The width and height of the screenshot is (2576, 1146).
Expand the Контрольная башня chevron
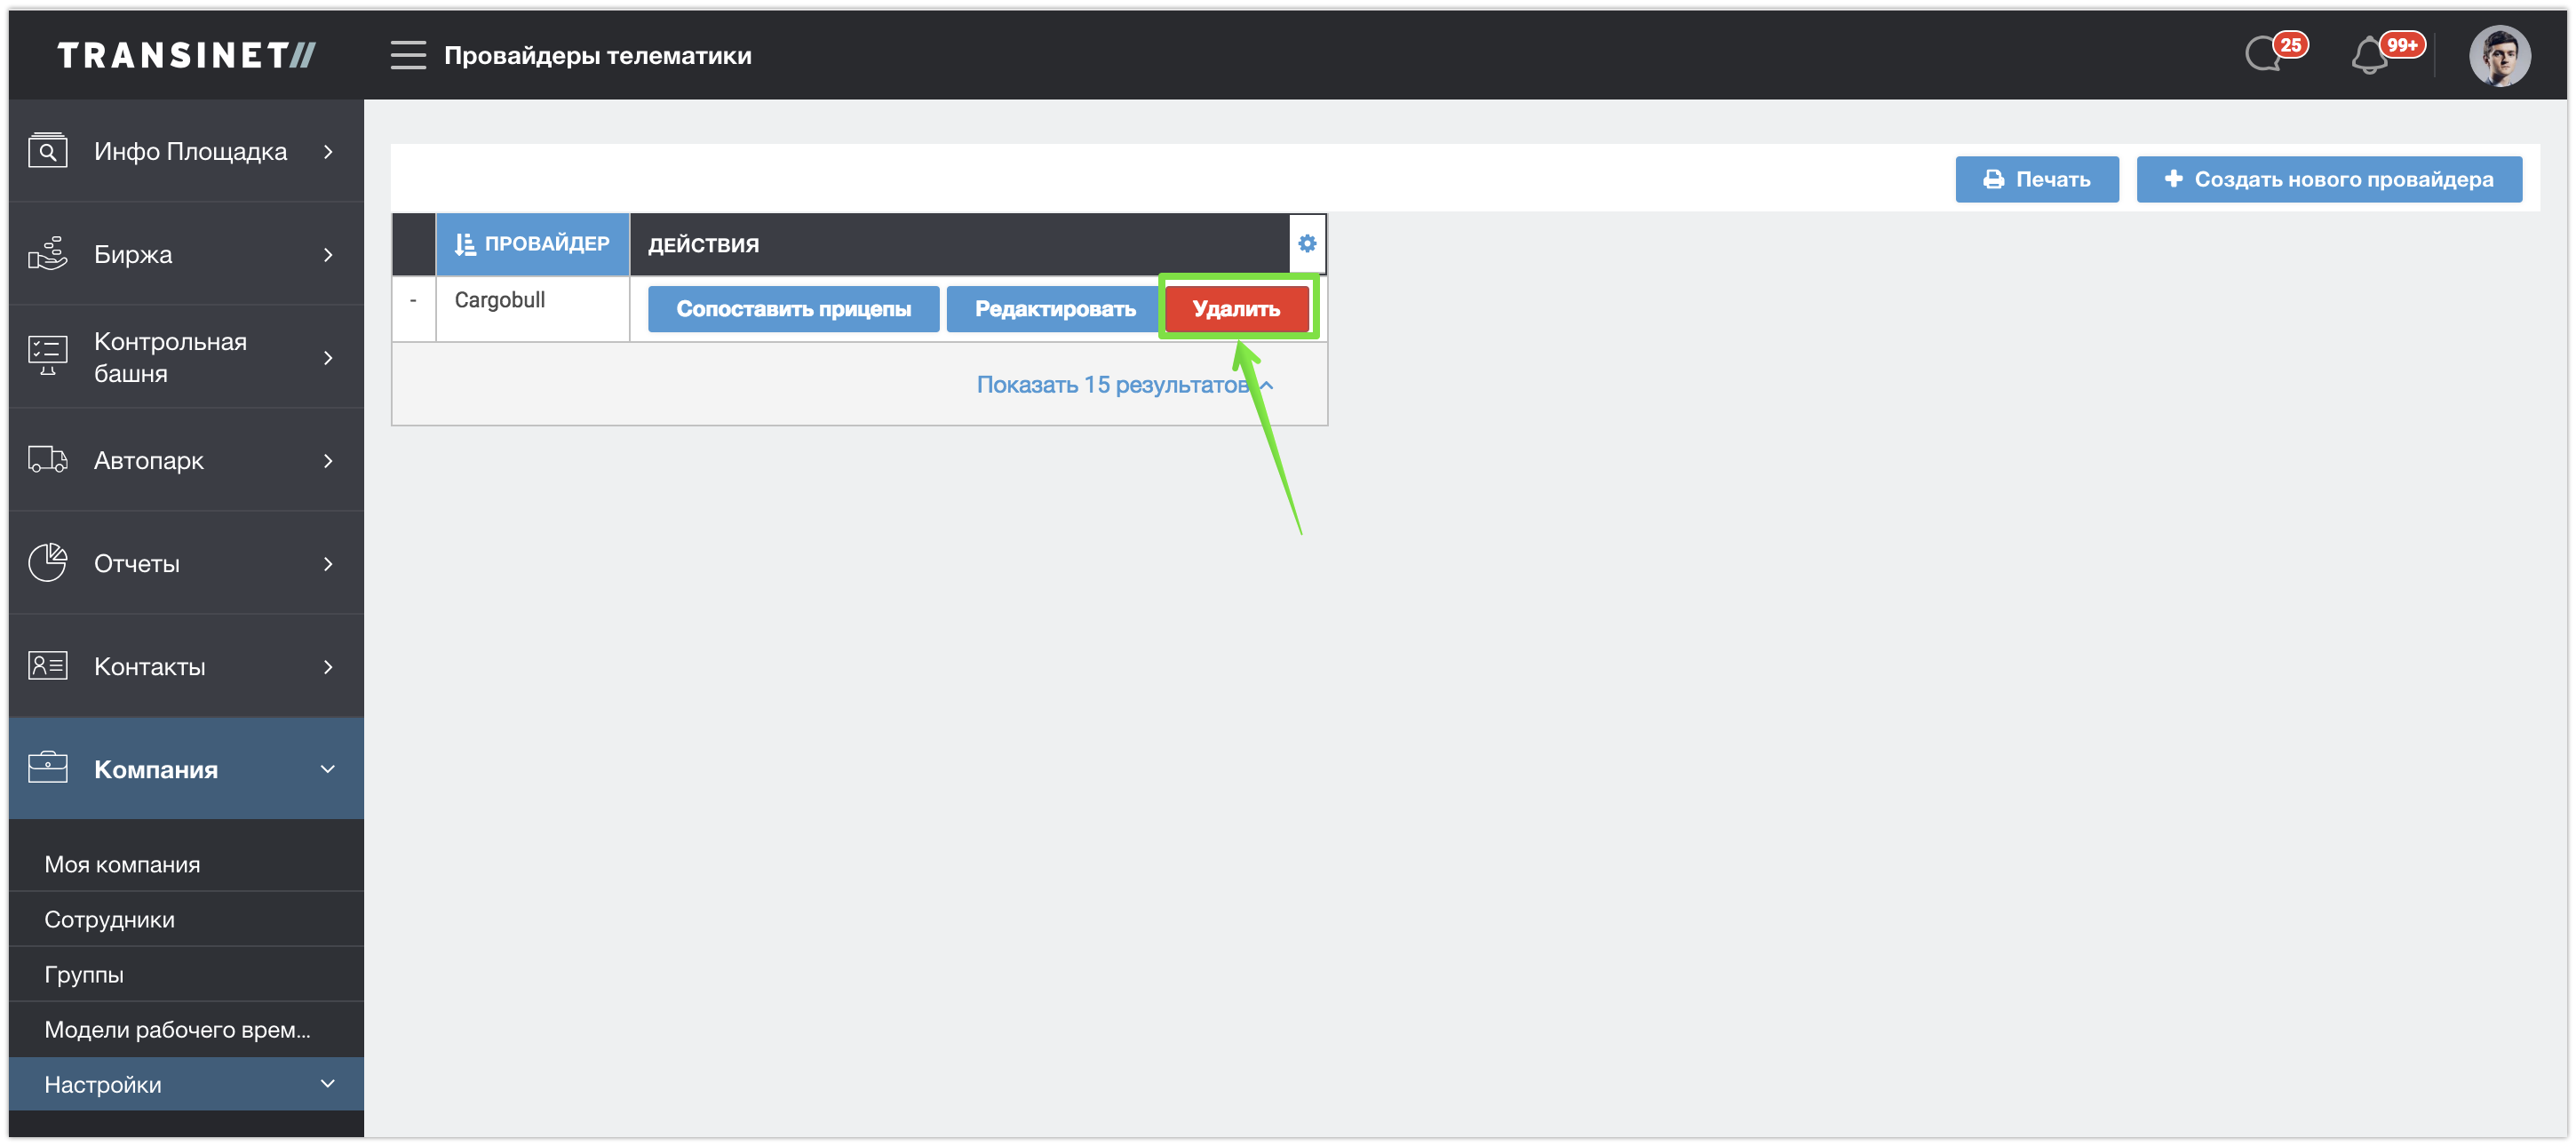(x=328, y=358)
